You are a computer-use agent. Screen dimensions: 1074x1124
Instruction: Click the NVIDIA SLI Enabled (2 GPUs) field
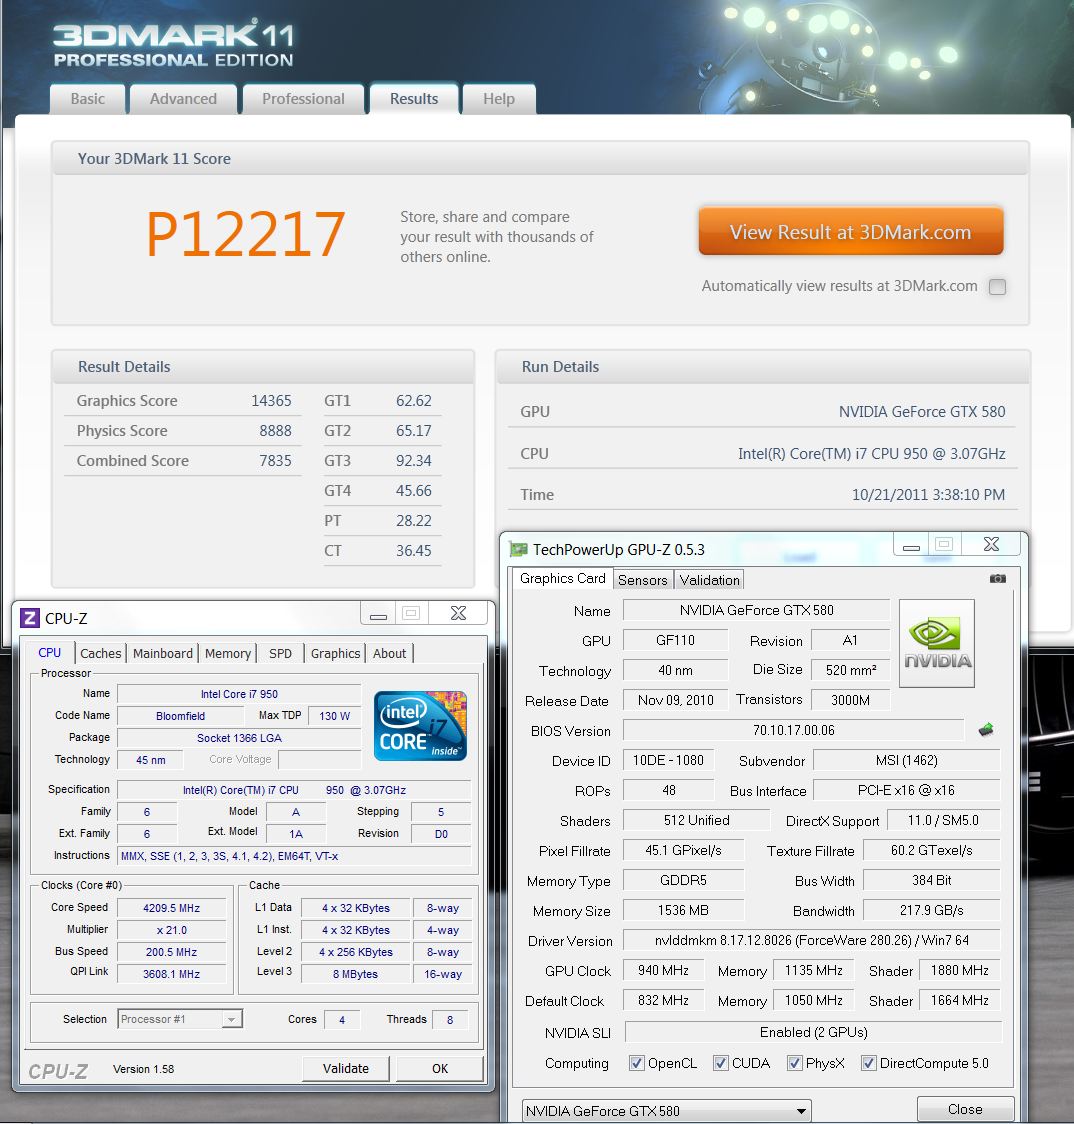click(813, 1032)
